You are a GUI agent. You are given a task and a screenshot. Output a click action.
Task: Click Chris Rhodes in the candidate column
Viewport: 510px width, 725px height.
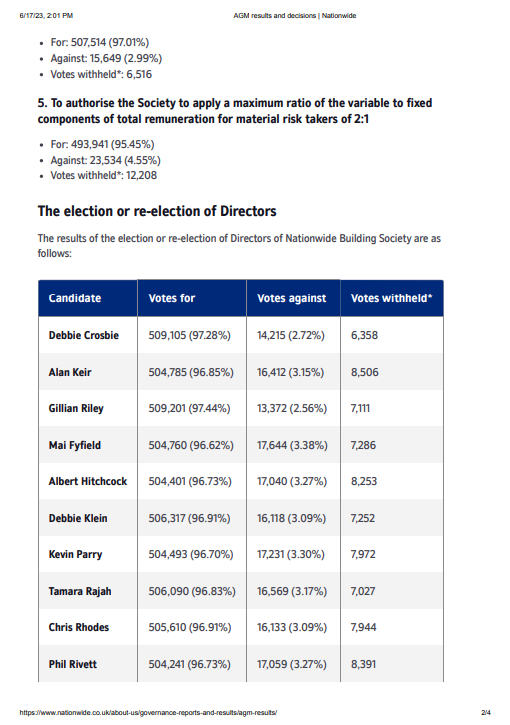point(79,627)
